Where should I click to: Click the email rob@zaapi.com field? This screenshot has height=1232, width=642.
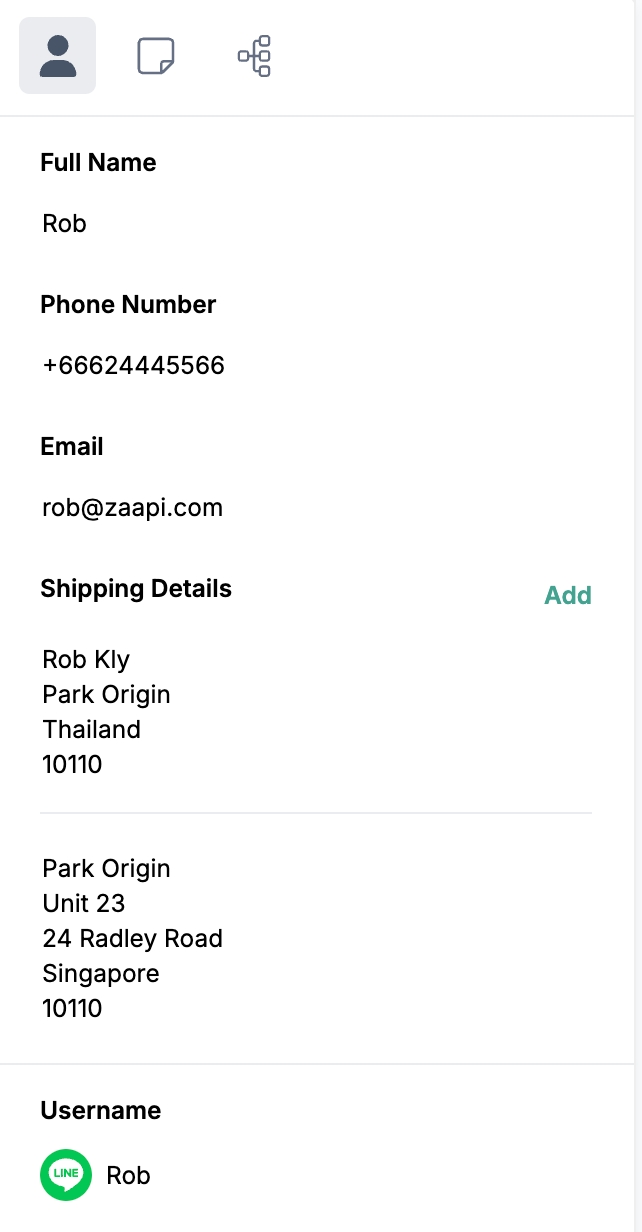click(132, 507)
